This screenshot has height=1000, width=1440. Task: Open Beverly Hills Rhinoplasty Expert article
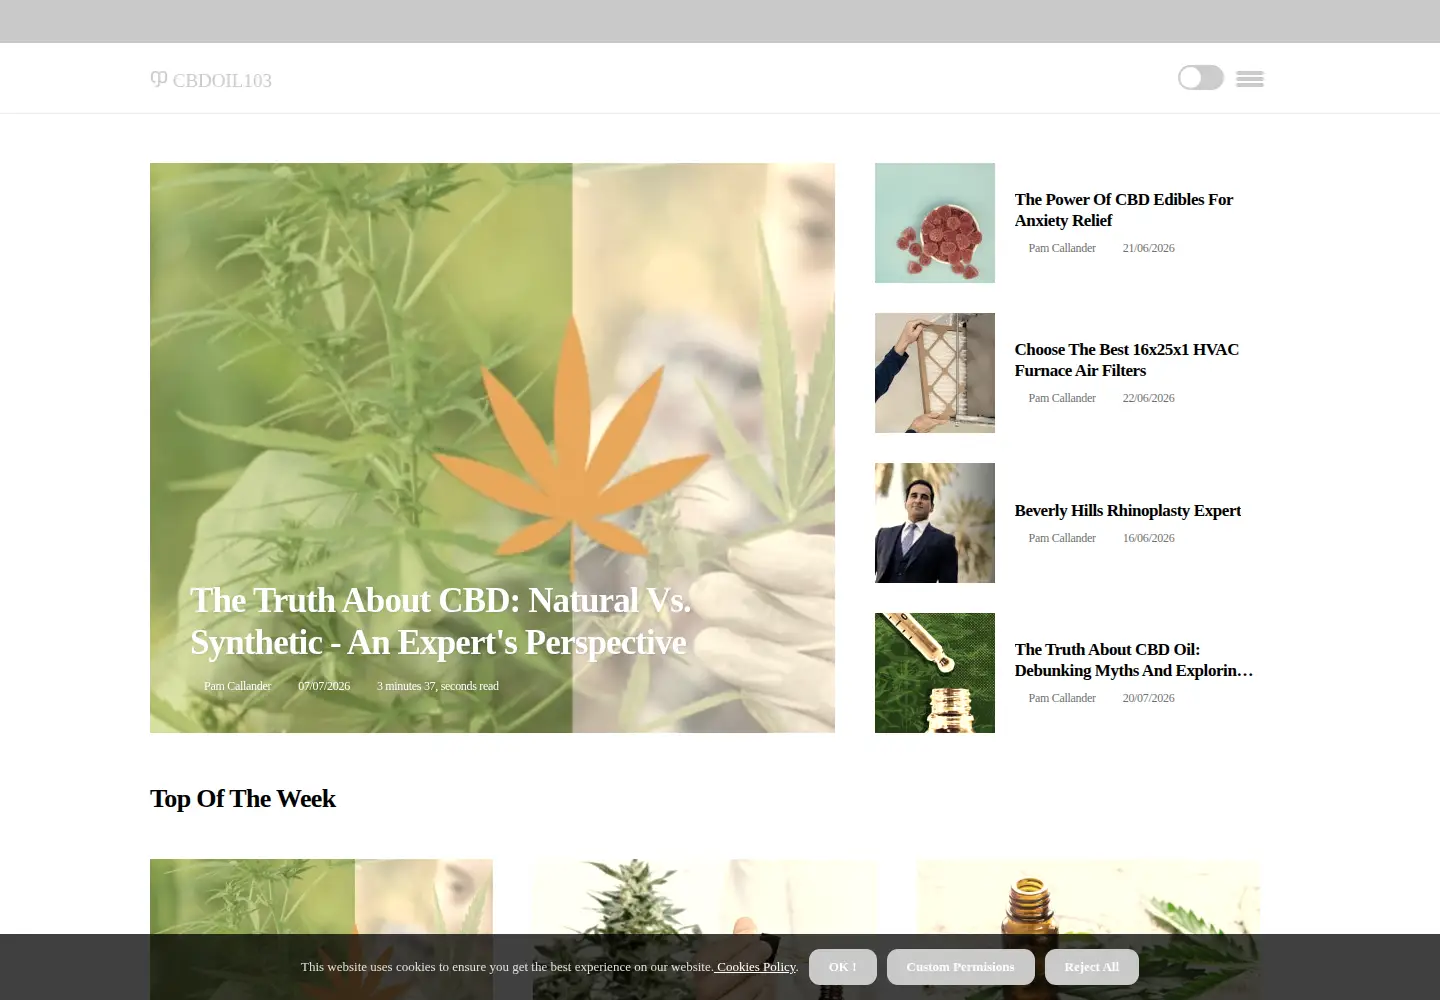coord(1127,510)
